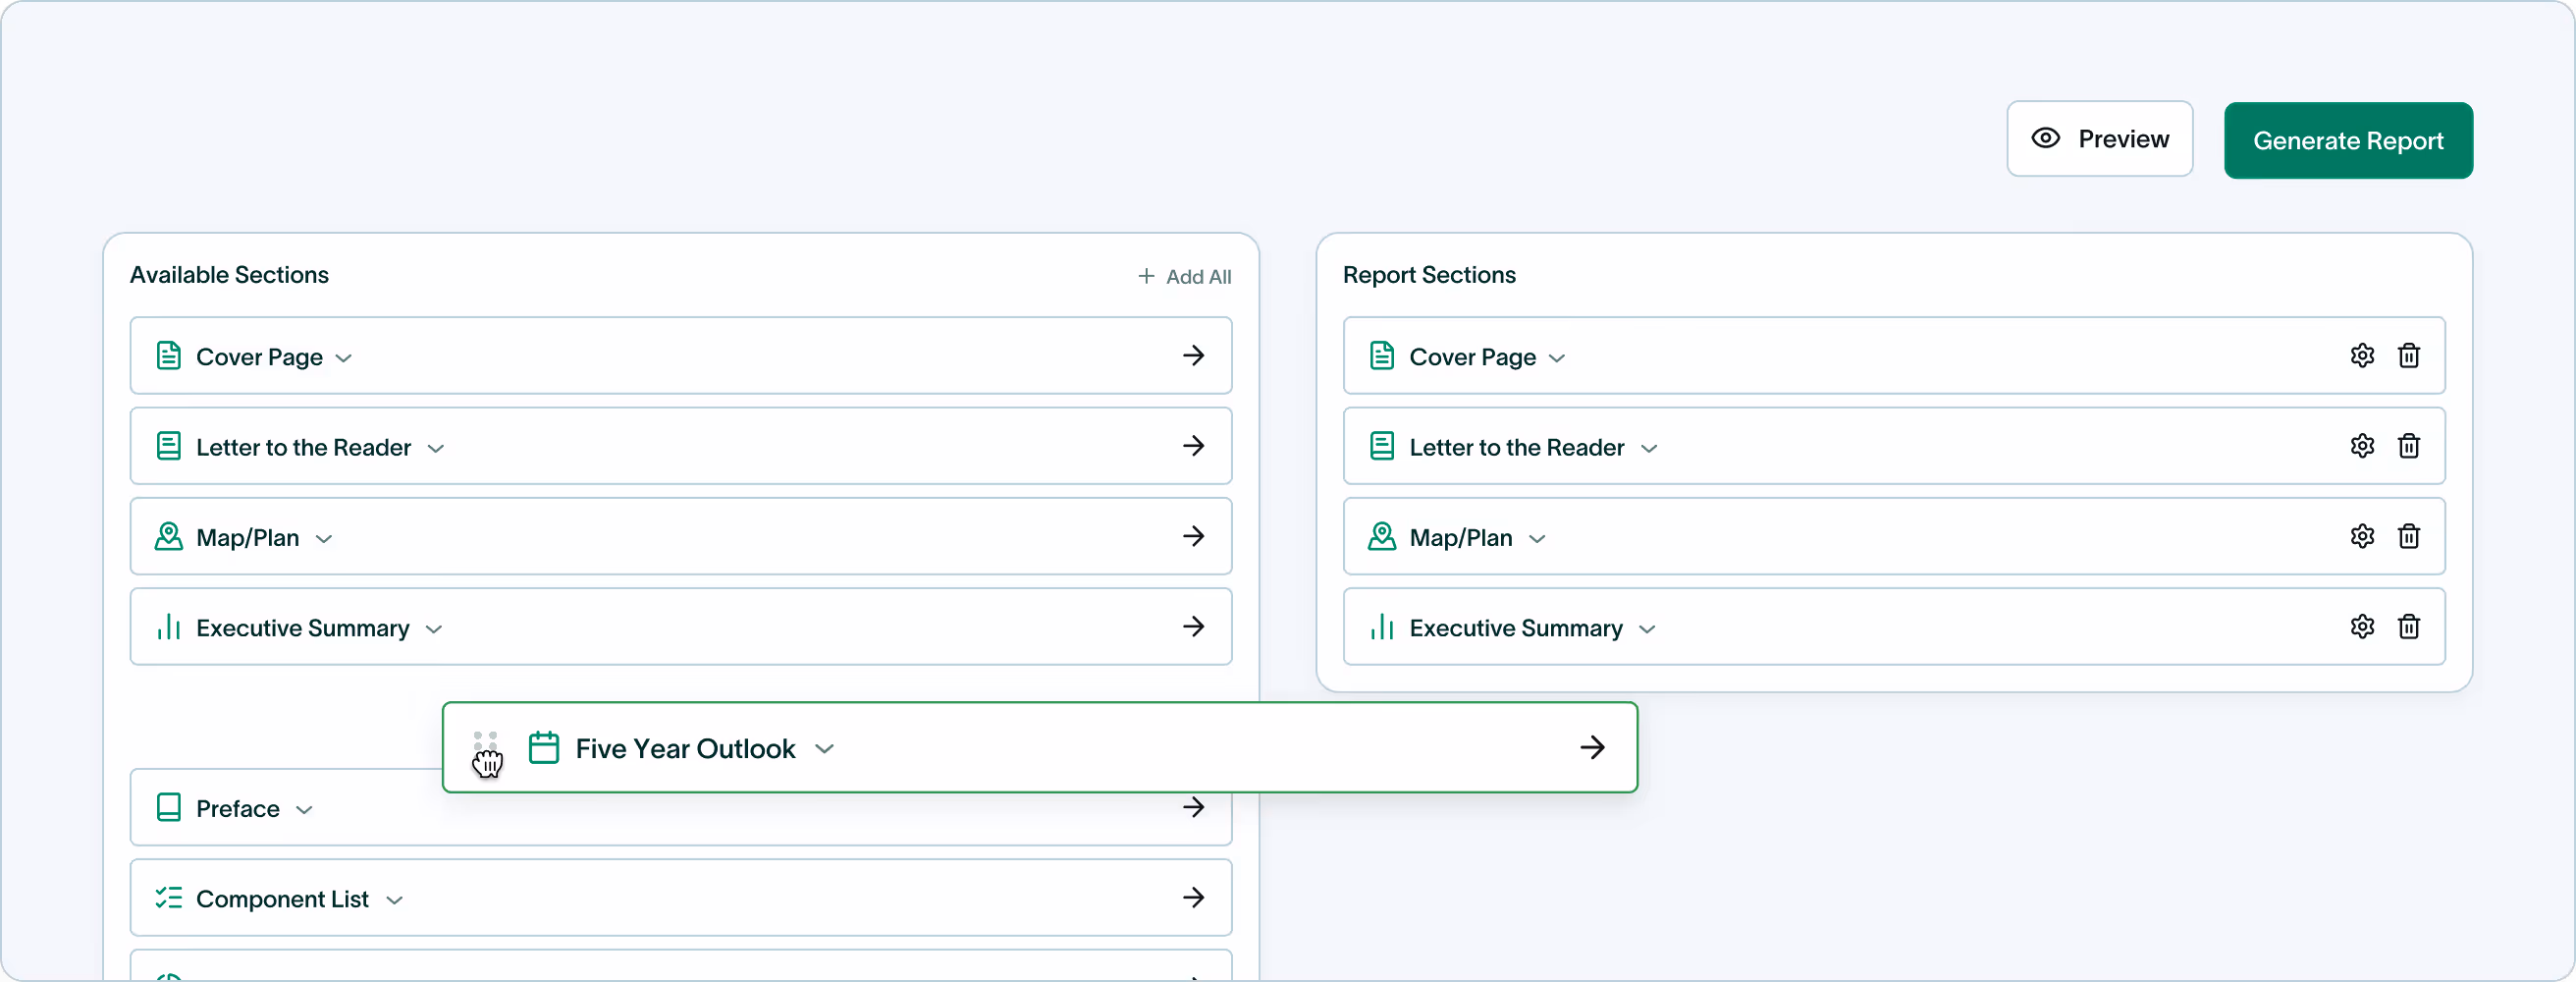
Task: Click the available Map/Plan pin icon
Action: pyautogui.click(x=168, y=537)
